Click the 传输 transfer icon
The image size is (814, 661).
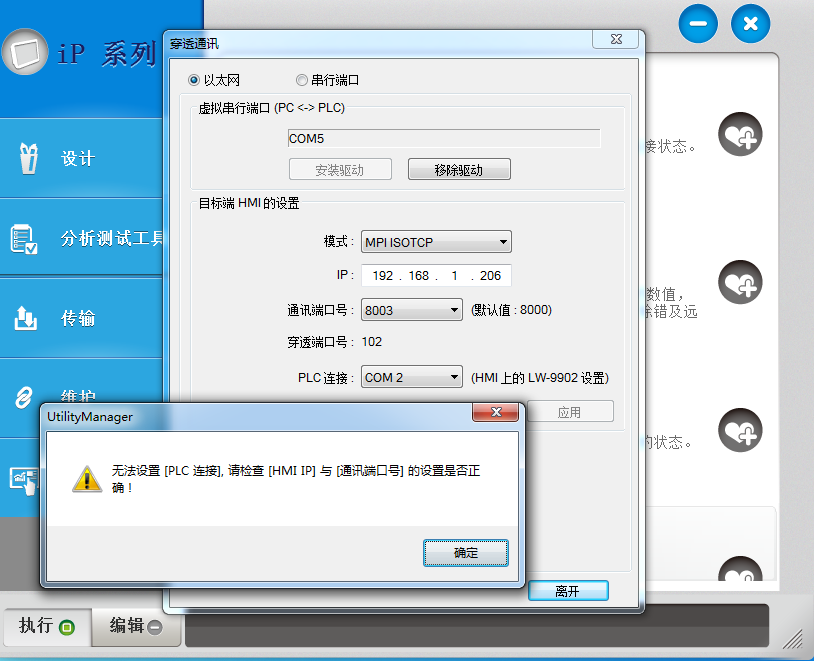tap(25, 319)
